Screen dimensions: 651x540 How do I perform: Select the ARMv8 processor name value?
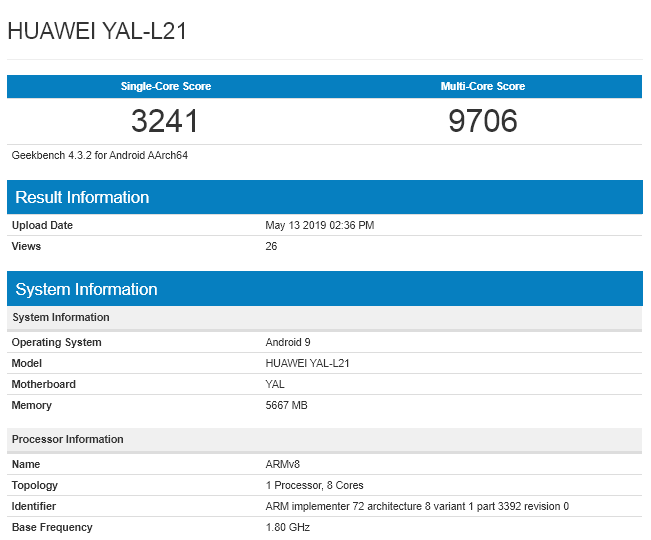282,465
